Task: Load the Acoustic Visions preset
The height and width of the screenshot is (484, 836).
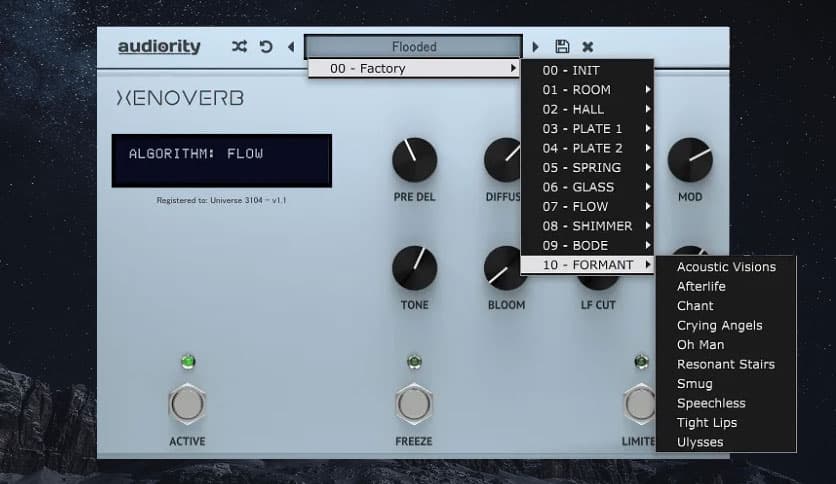Action: click(726, 267)
